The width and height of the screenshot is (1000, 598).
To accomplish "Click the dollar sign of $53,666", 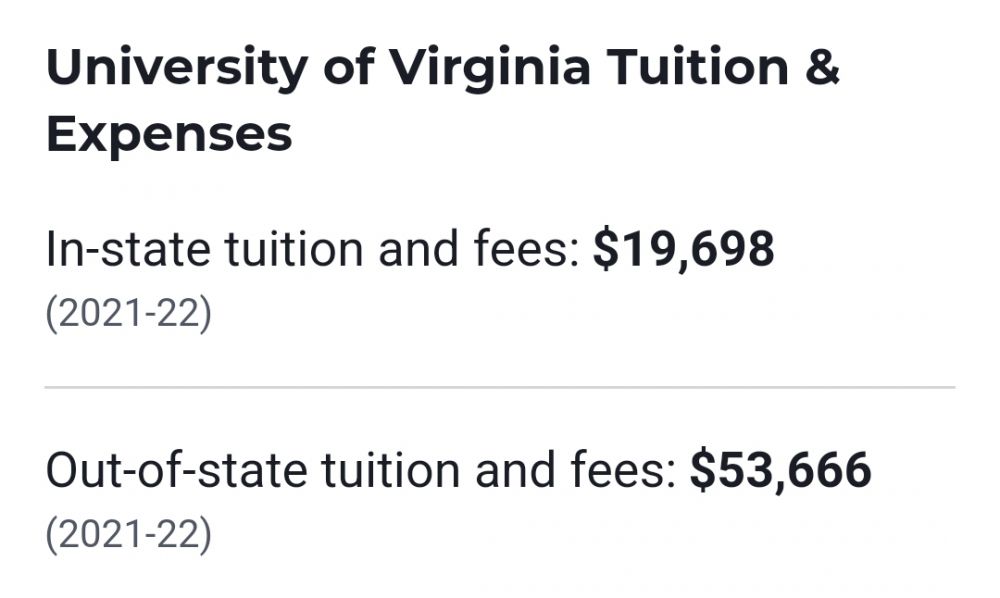I will 703,471.
